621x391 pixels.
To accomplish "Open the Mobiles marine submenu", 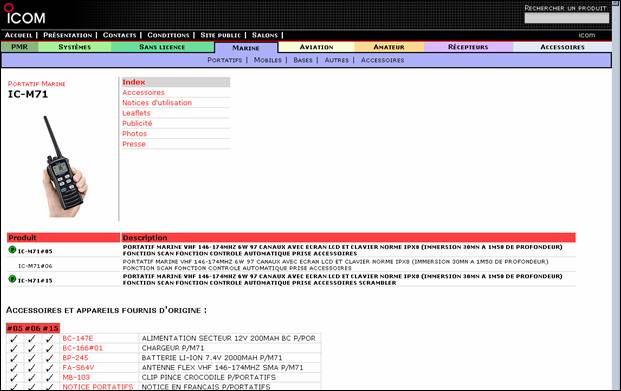I will (268, 60).
